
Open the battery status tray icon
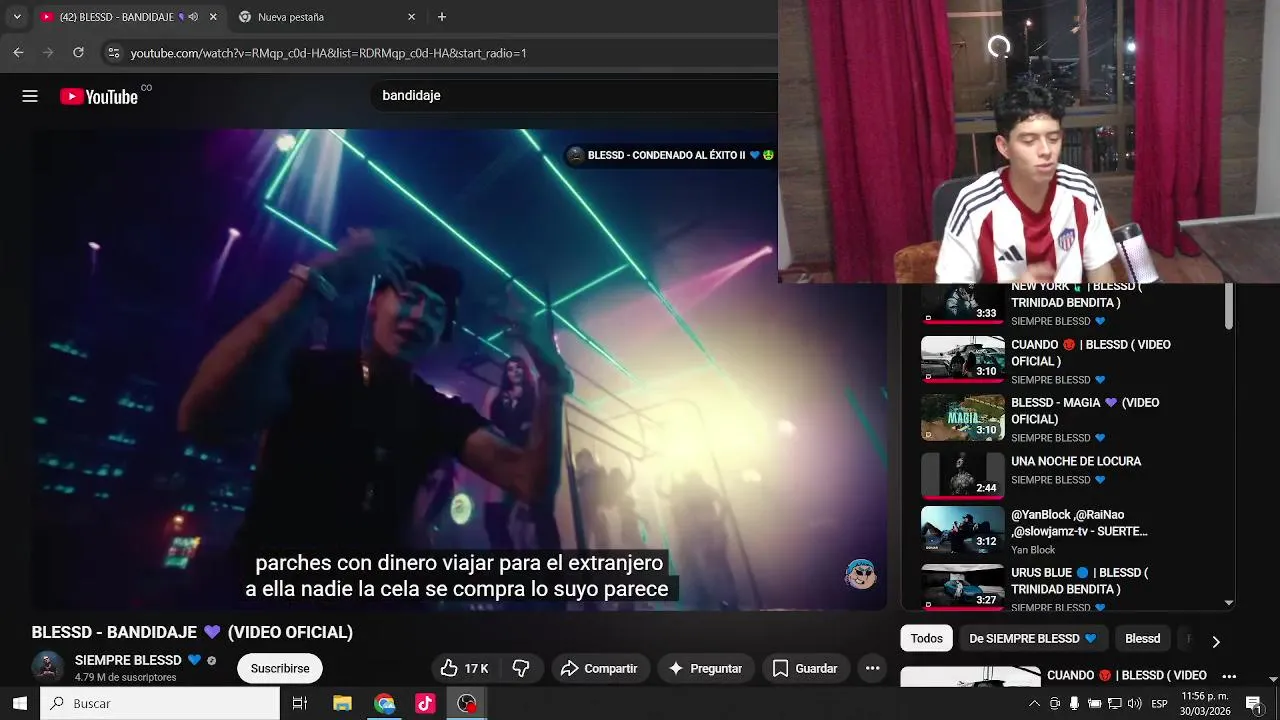1094,703
